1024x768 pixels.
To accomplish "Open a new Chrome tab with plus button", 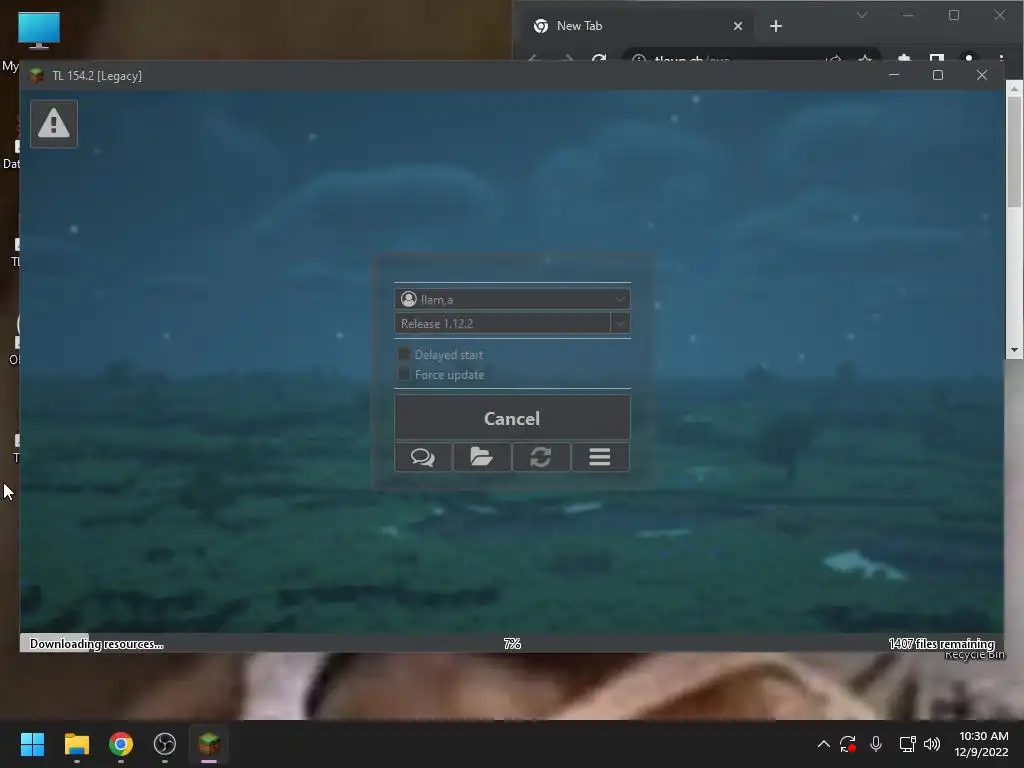I will point(775,26).
